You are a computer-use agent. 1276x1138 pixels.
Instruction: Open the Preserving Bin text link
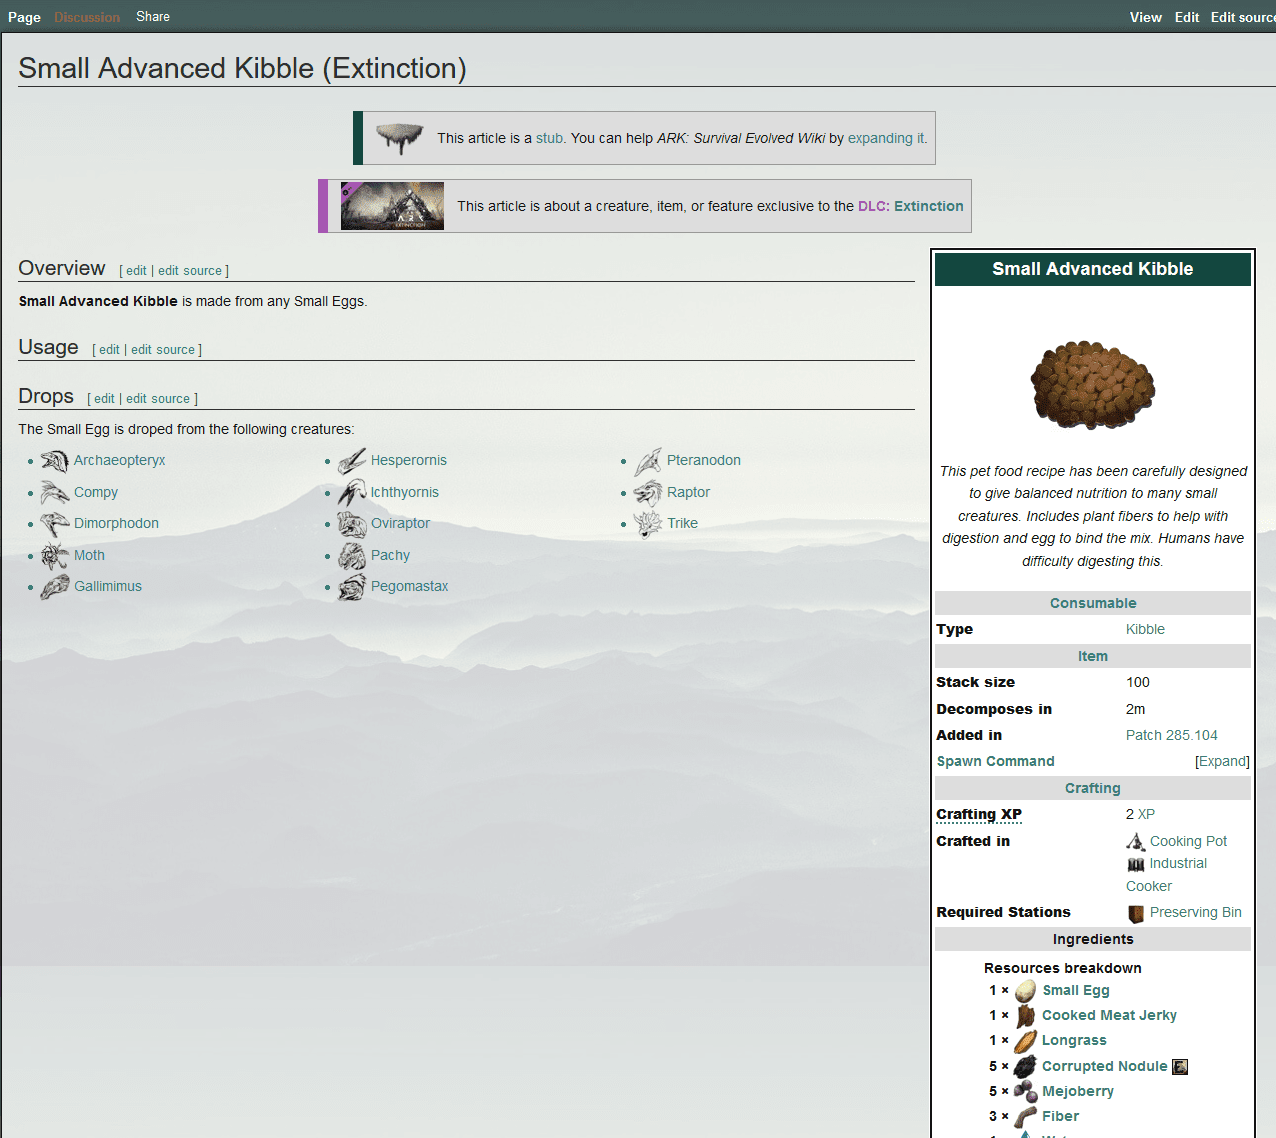(1196, 913)
